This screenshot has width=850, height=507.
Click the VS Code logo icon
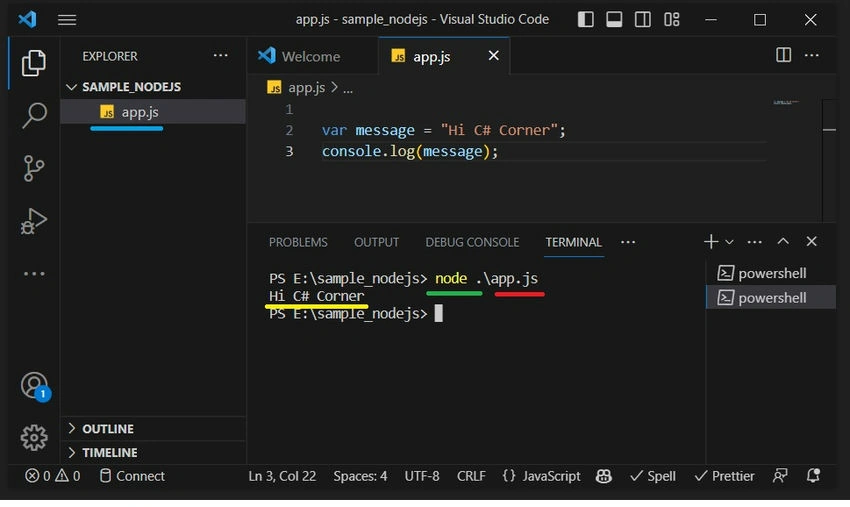(x=27, y=20)
